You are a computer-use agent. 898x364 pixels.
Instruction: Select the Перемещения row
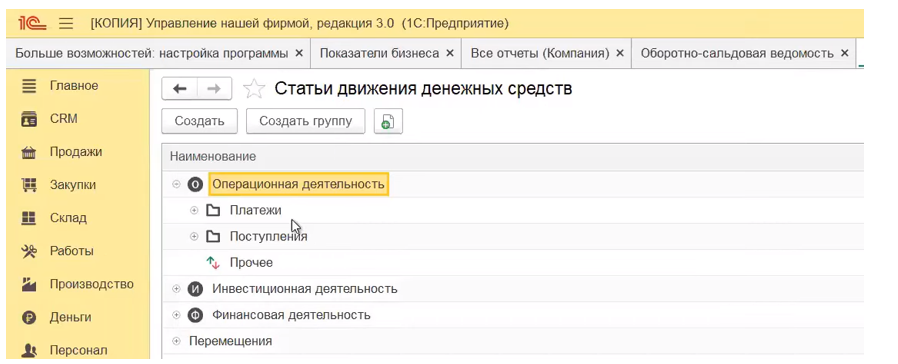click(513, 341)
